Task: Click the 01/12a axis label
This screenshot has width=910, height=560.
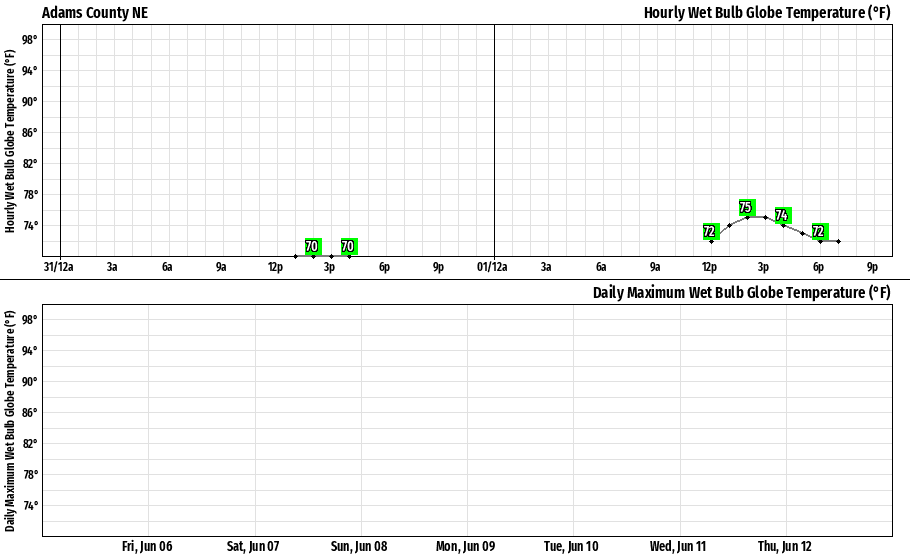Action: point(492,267)
